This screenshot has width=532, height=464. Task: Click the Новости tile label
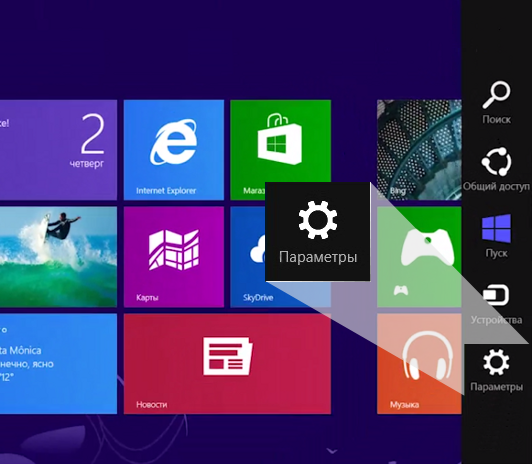151,404
